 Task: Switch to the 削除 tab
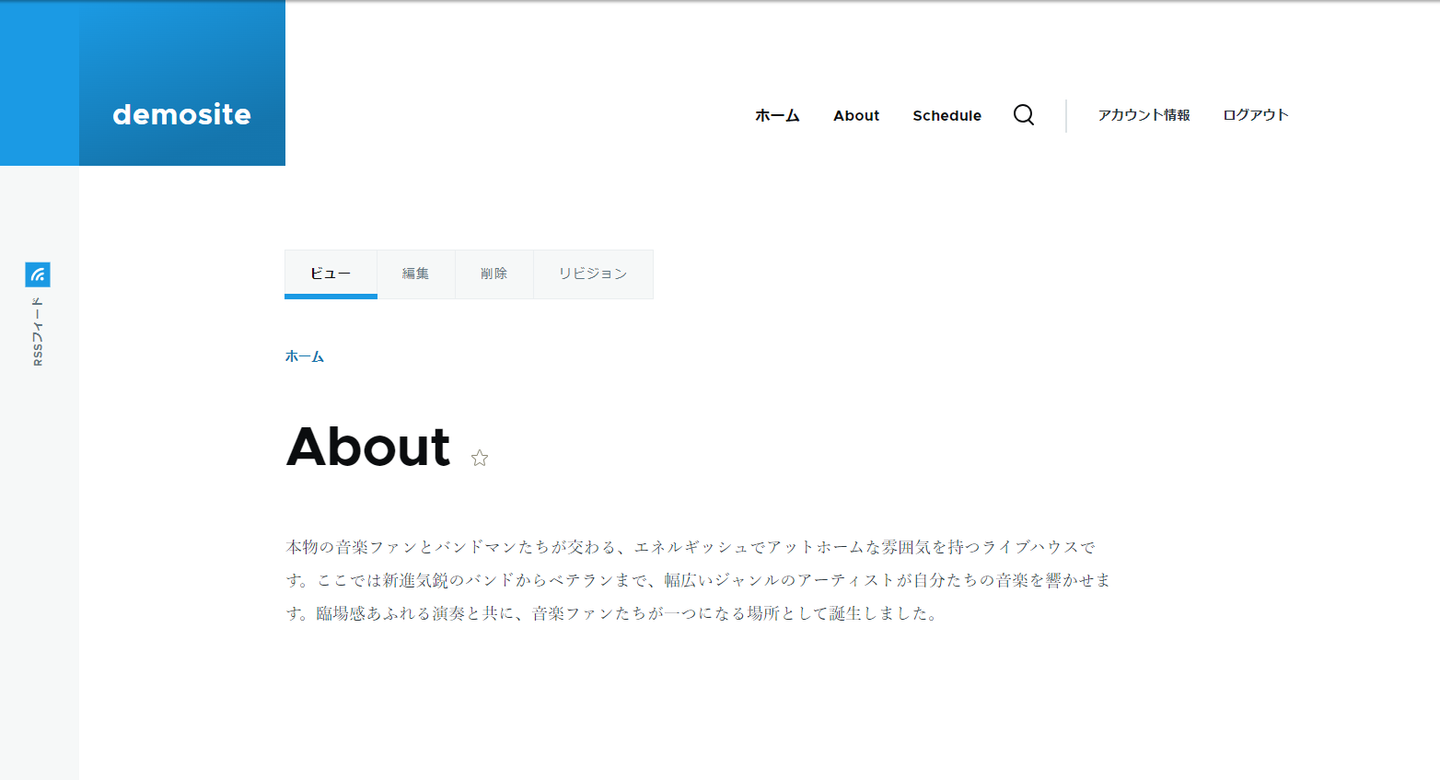(x=494, y=274)
